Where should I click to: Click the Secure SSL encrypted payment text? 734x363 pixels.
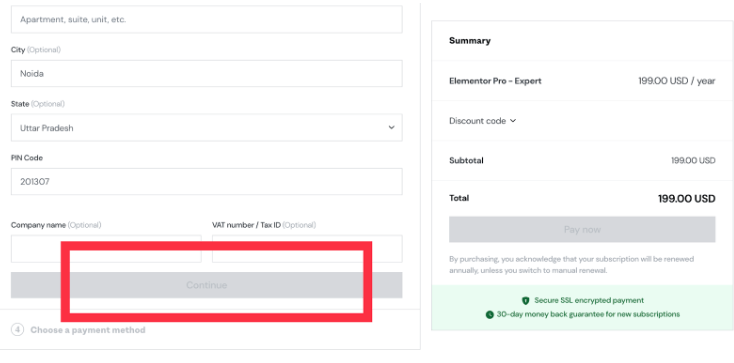coord(589,301)
